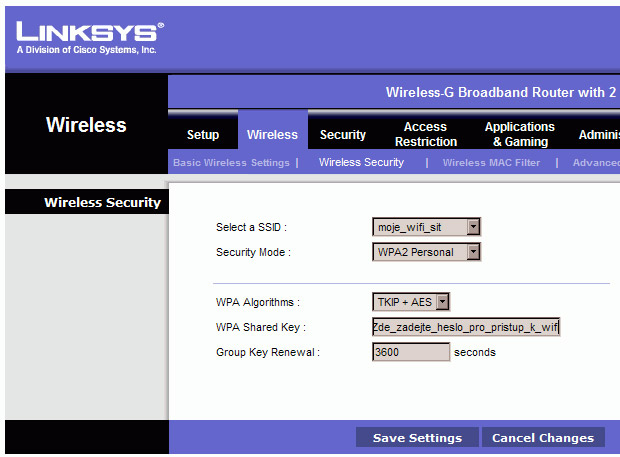
Task: Expand the Select a SSID dropdown arrow
Action: pyautogui.click(x=473, y=227)
